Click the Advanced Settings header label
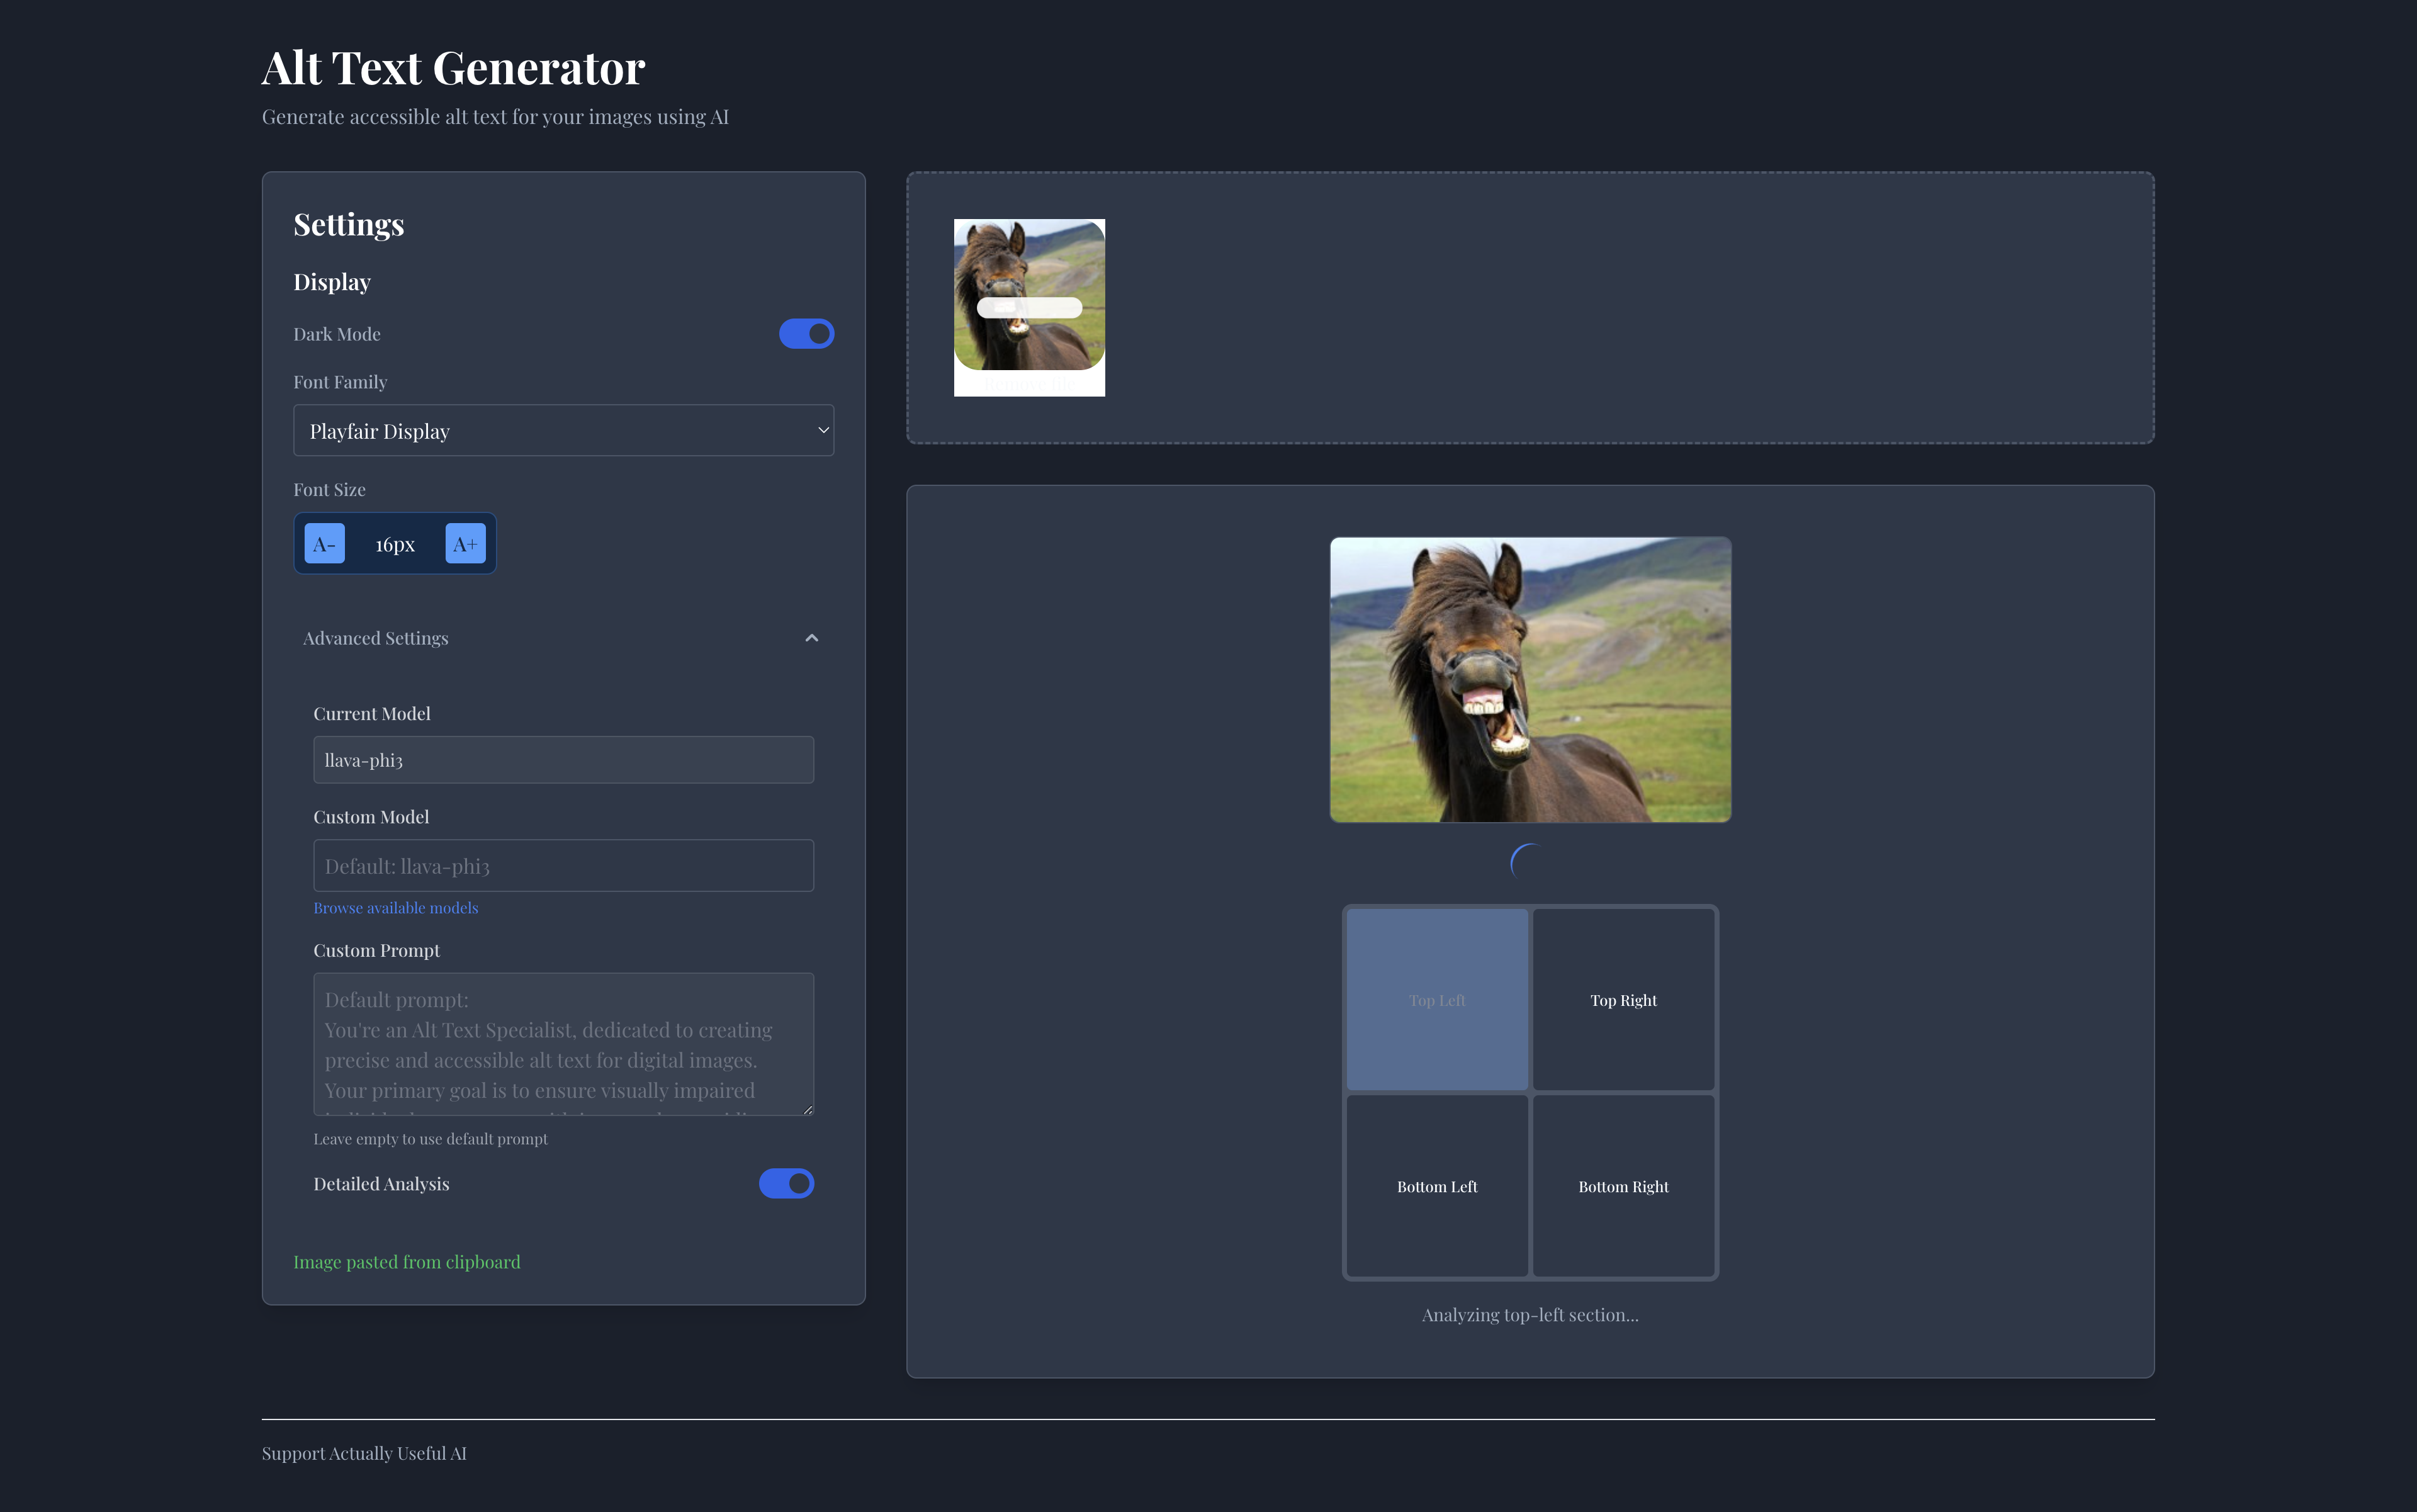This screenshot has width=2417, height=1512. (x=376, y=638)
